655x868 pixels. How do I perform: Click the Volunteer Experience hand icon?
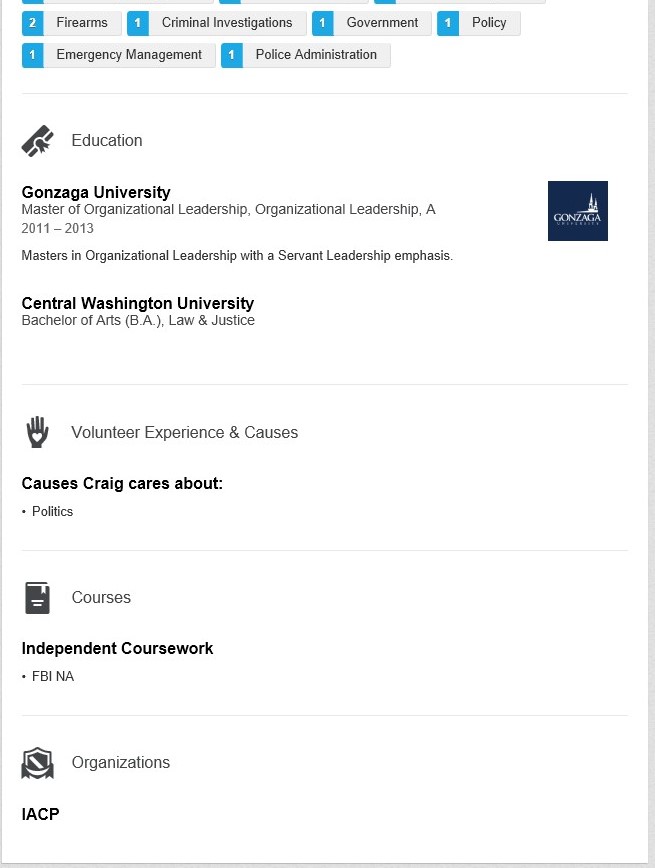click(37, 432)
